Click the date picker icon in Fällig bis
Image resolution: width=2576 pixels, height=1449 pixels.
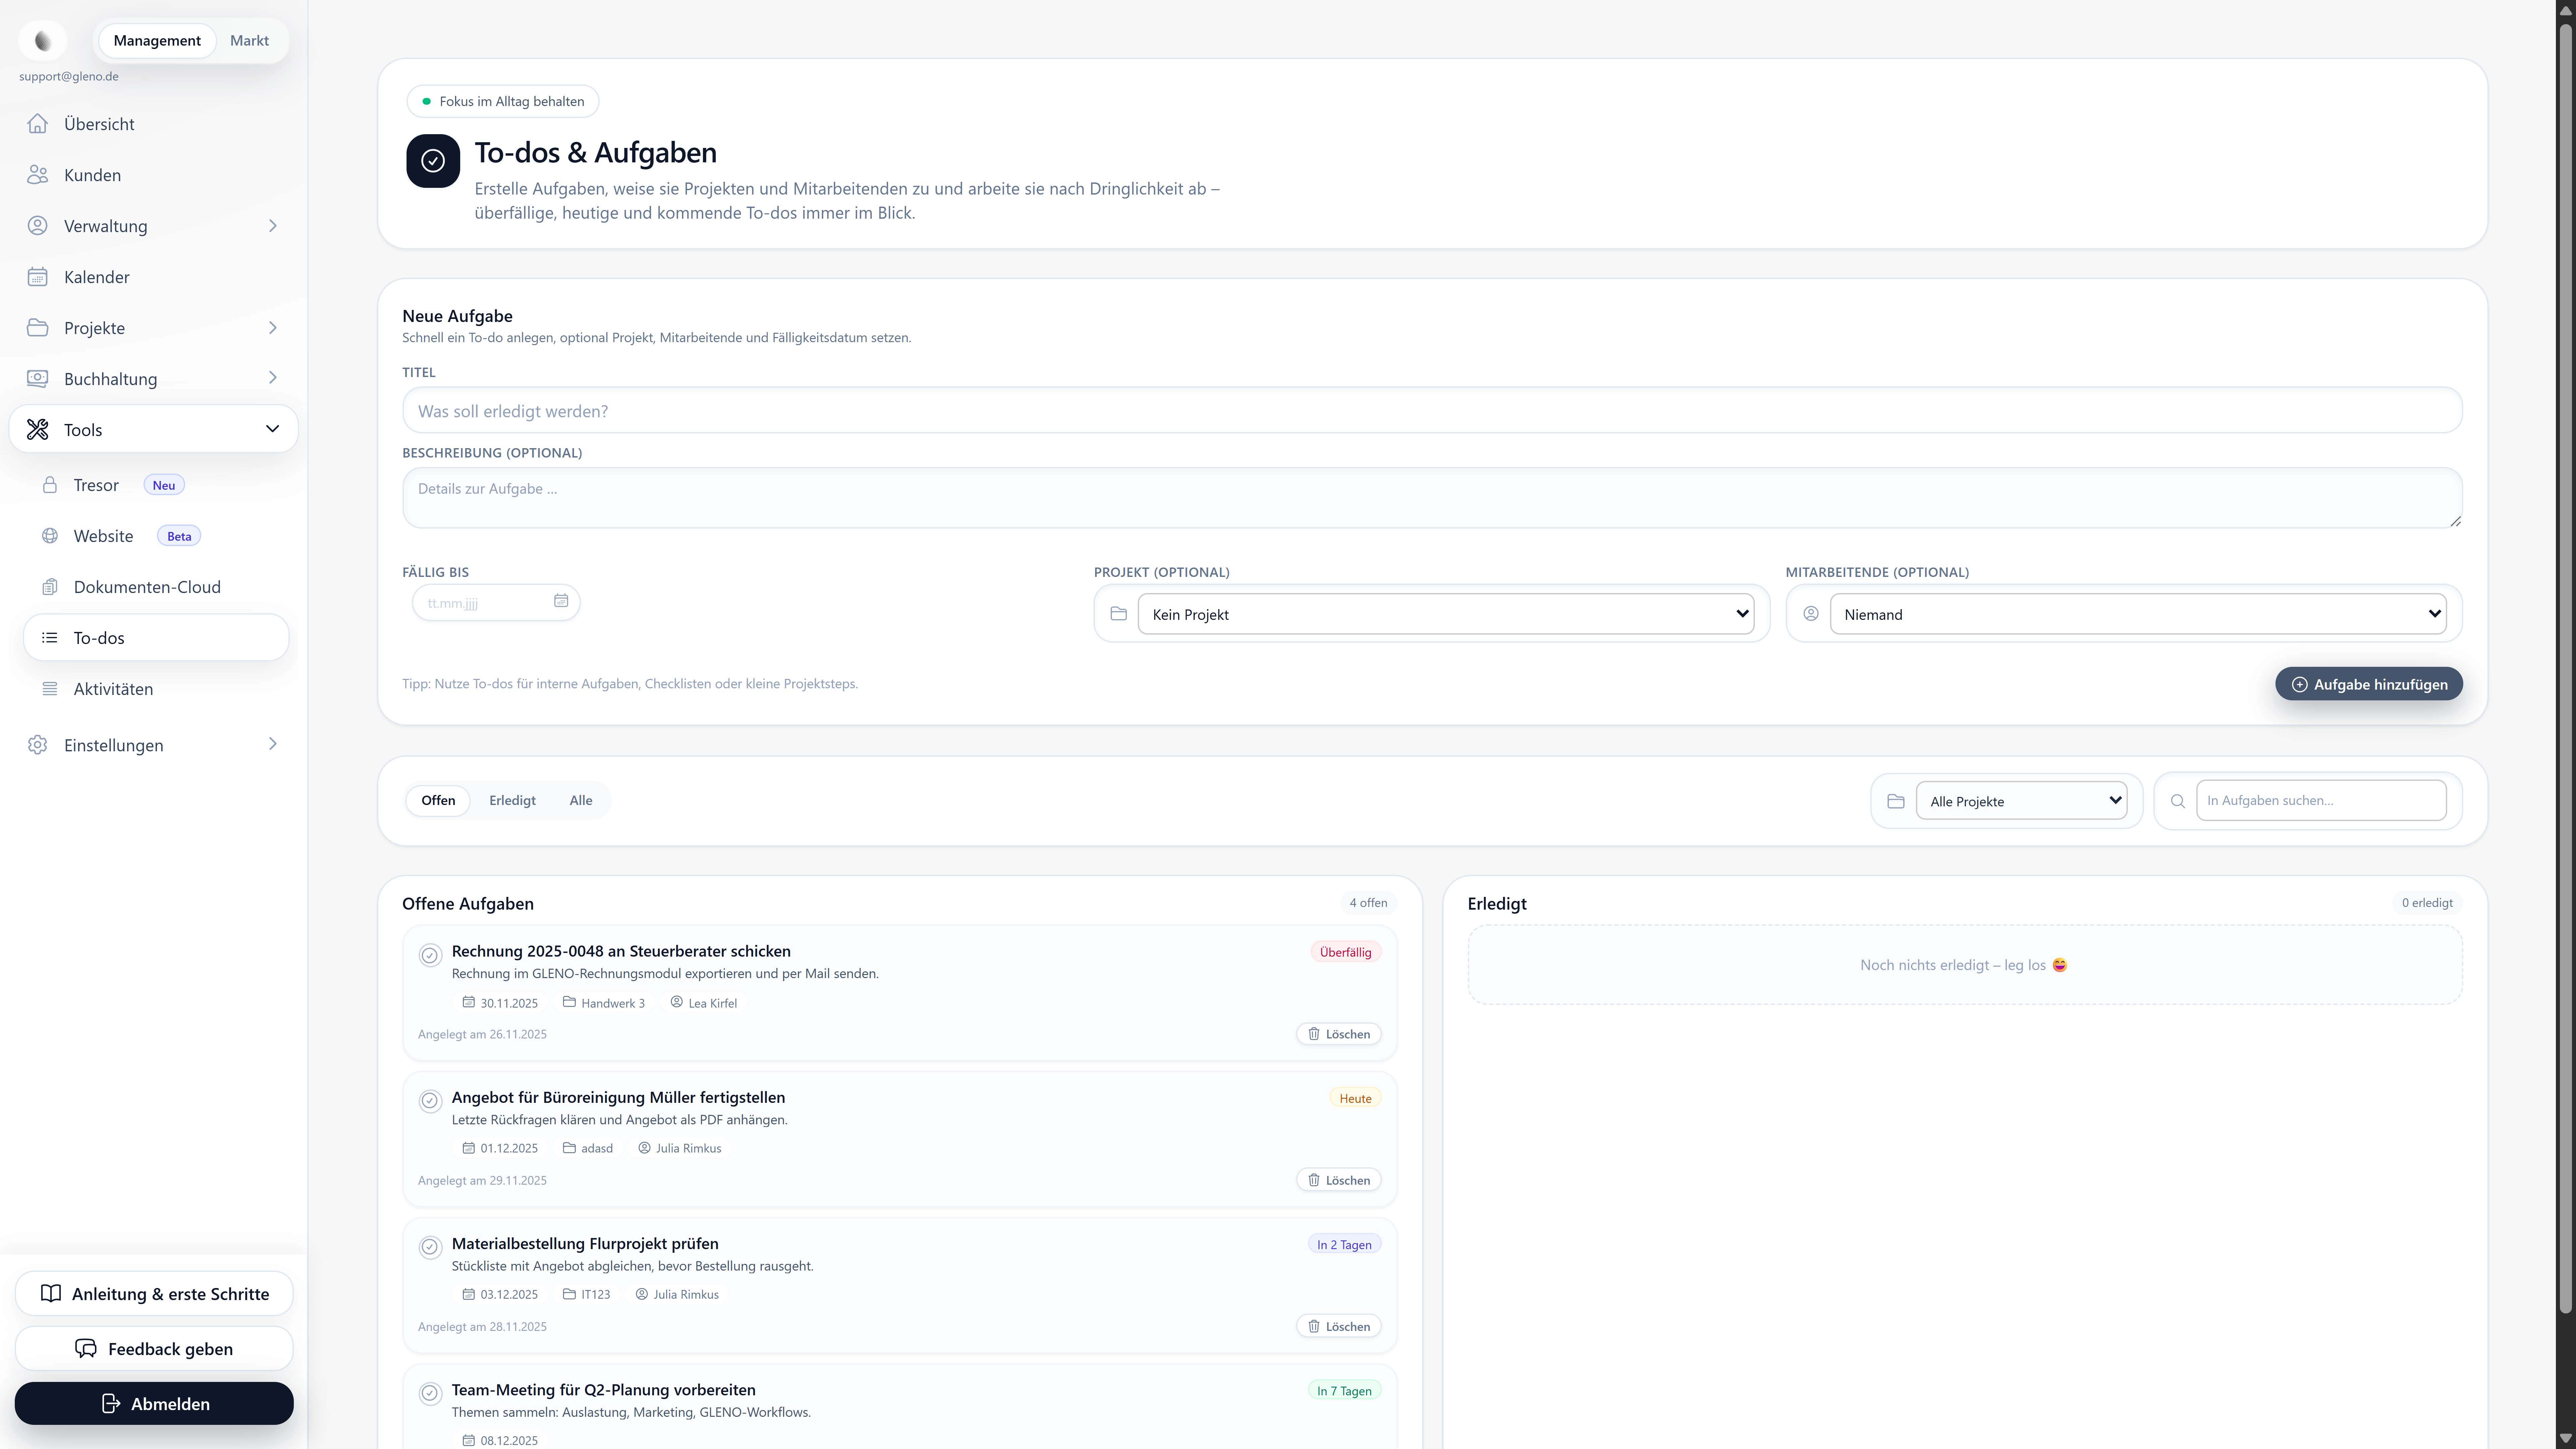click(x=561, y=601)
